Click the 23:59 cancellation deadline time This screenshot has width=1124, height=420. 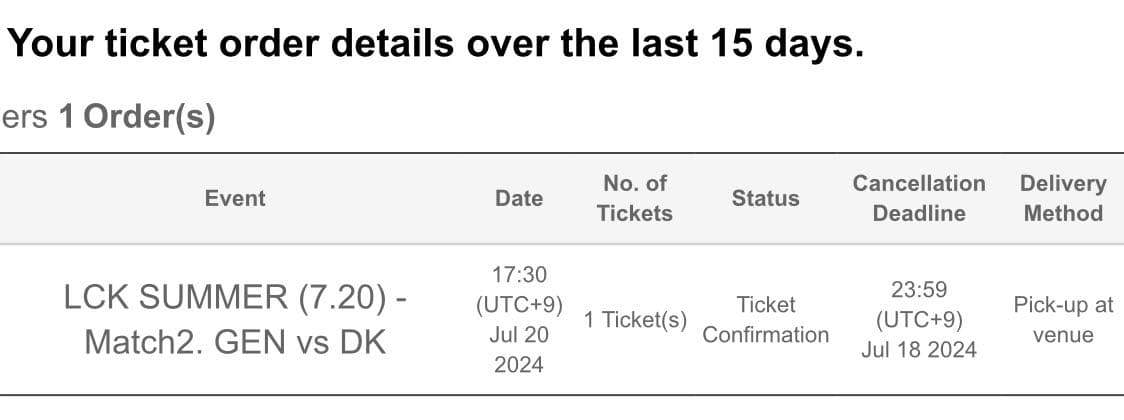point(918,290)
